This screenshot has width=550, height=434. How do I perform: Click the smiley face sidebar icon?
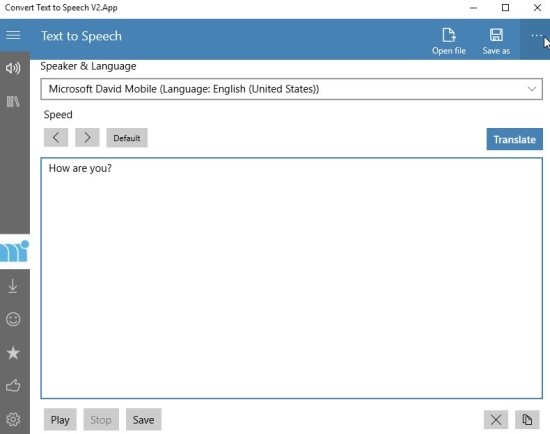(13, 319)
